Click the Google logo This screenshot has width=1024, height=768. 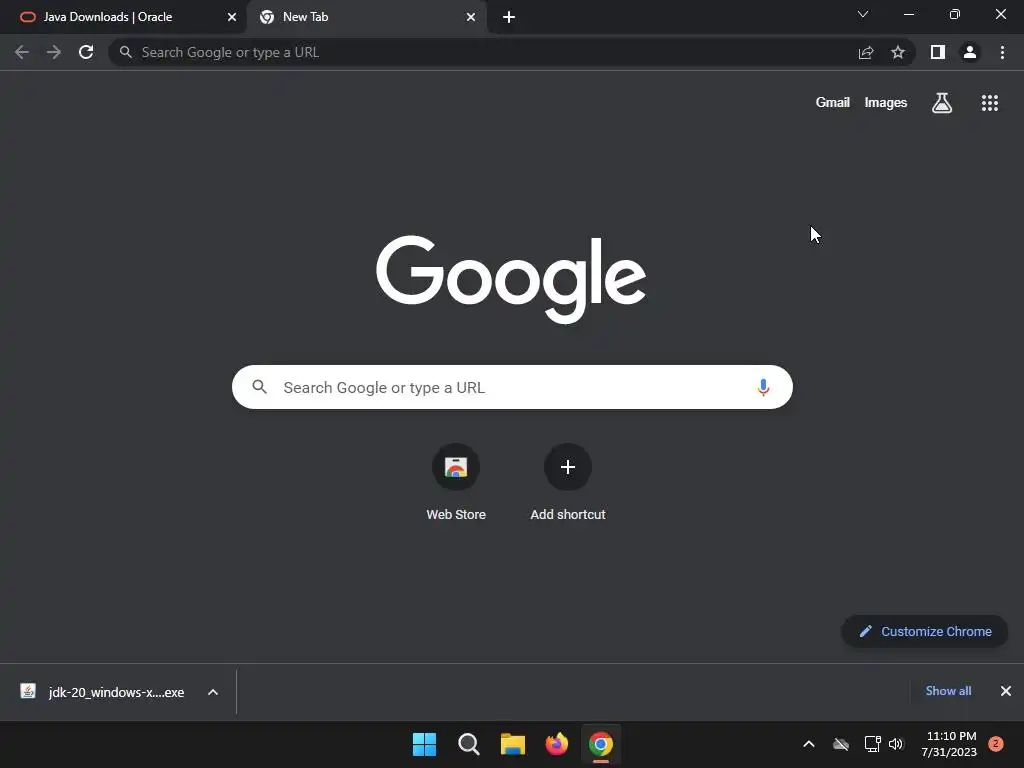[511, 279]
